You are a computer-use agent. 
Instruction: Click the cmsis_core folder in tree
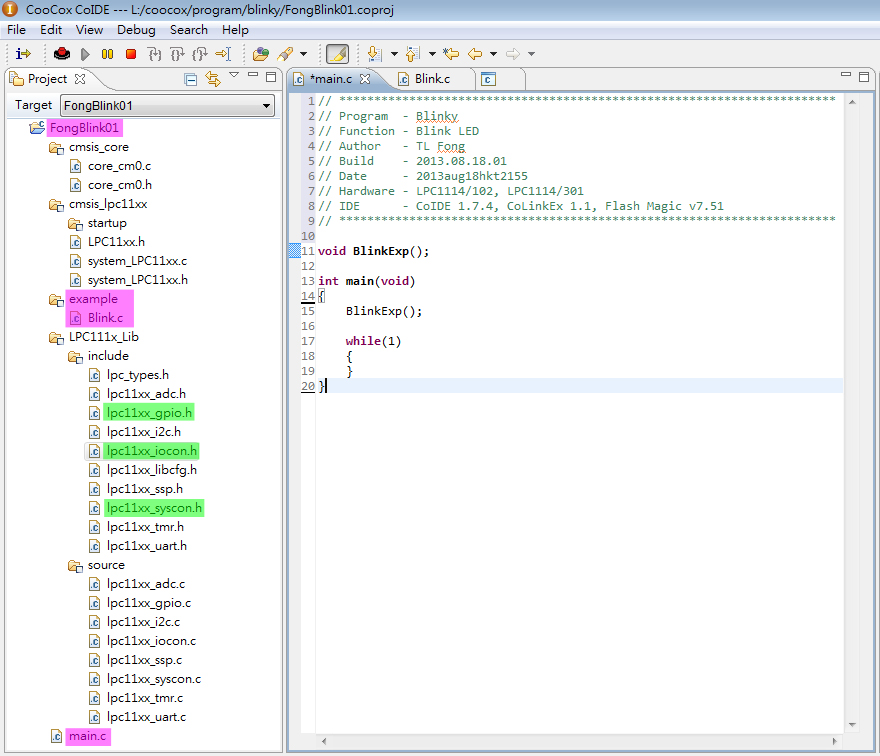[98, 147]
